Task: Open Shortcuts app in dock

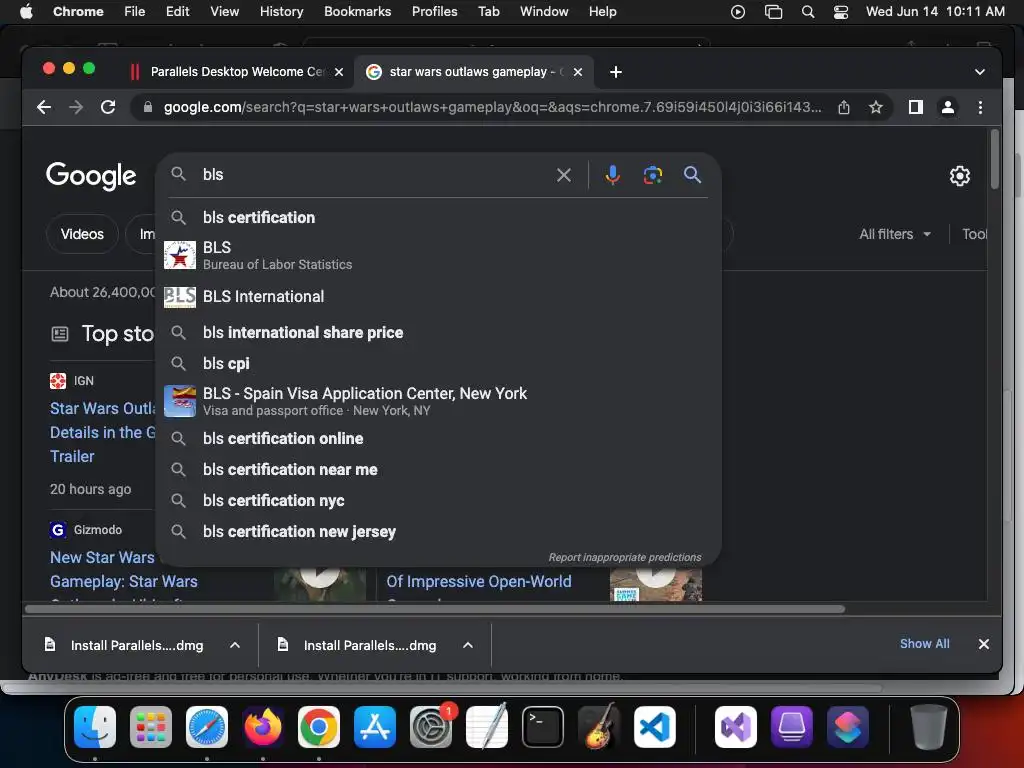Action: 848,726
